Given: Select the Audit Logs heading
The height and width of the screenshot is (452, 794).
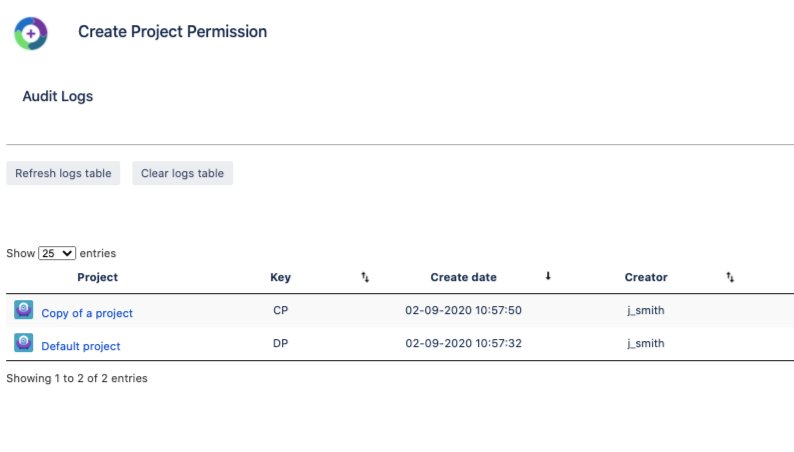Looking at the screenshot, I should pyautogui.click(x=58, y=97).
